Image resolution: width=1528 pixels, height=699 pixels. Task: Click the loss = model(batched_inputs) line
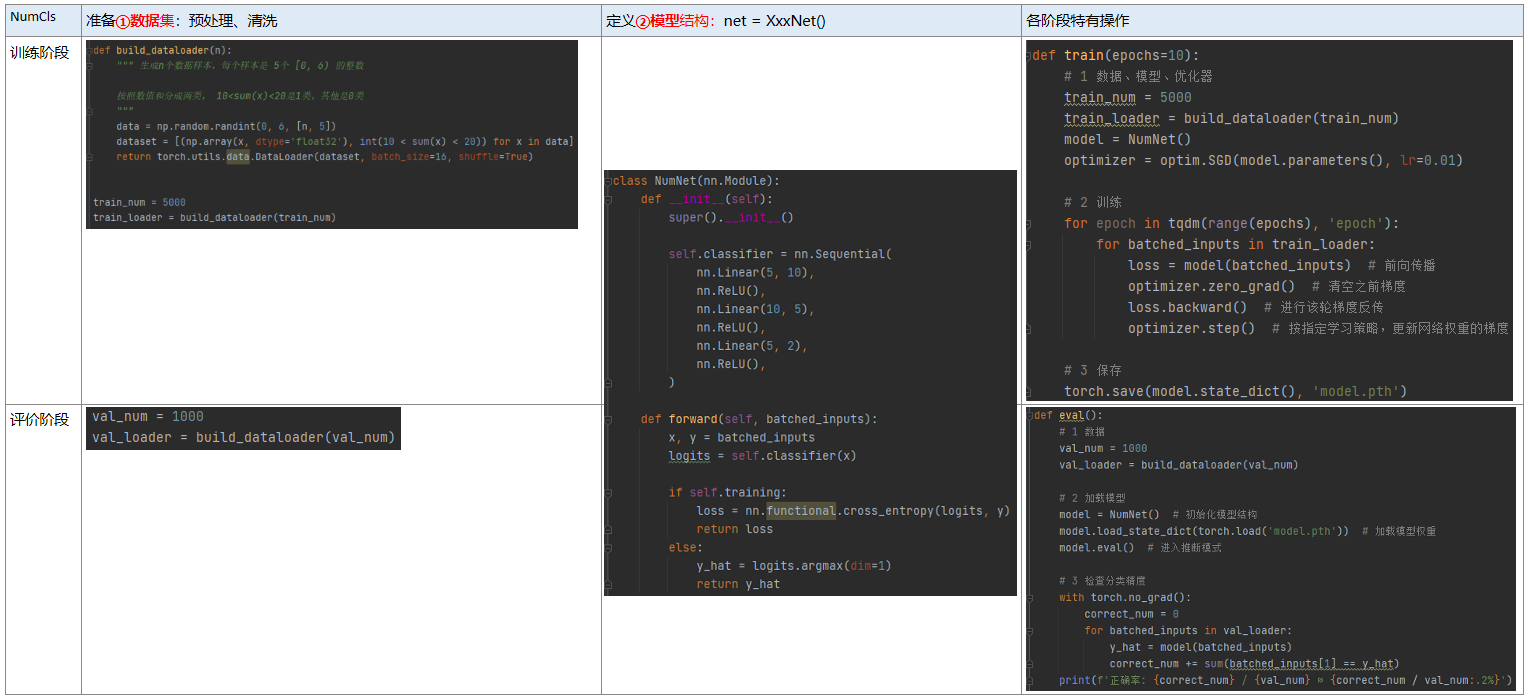pos(1282,265)
